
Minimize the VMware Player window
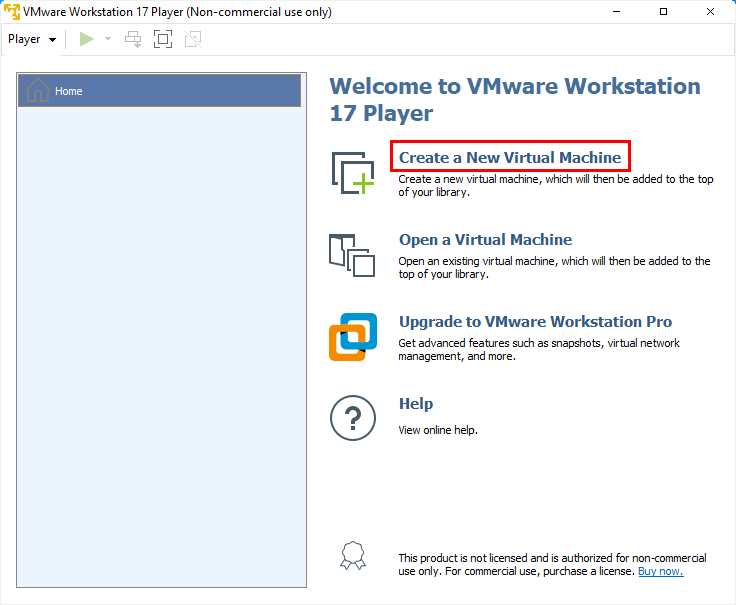tap(616, 12)
